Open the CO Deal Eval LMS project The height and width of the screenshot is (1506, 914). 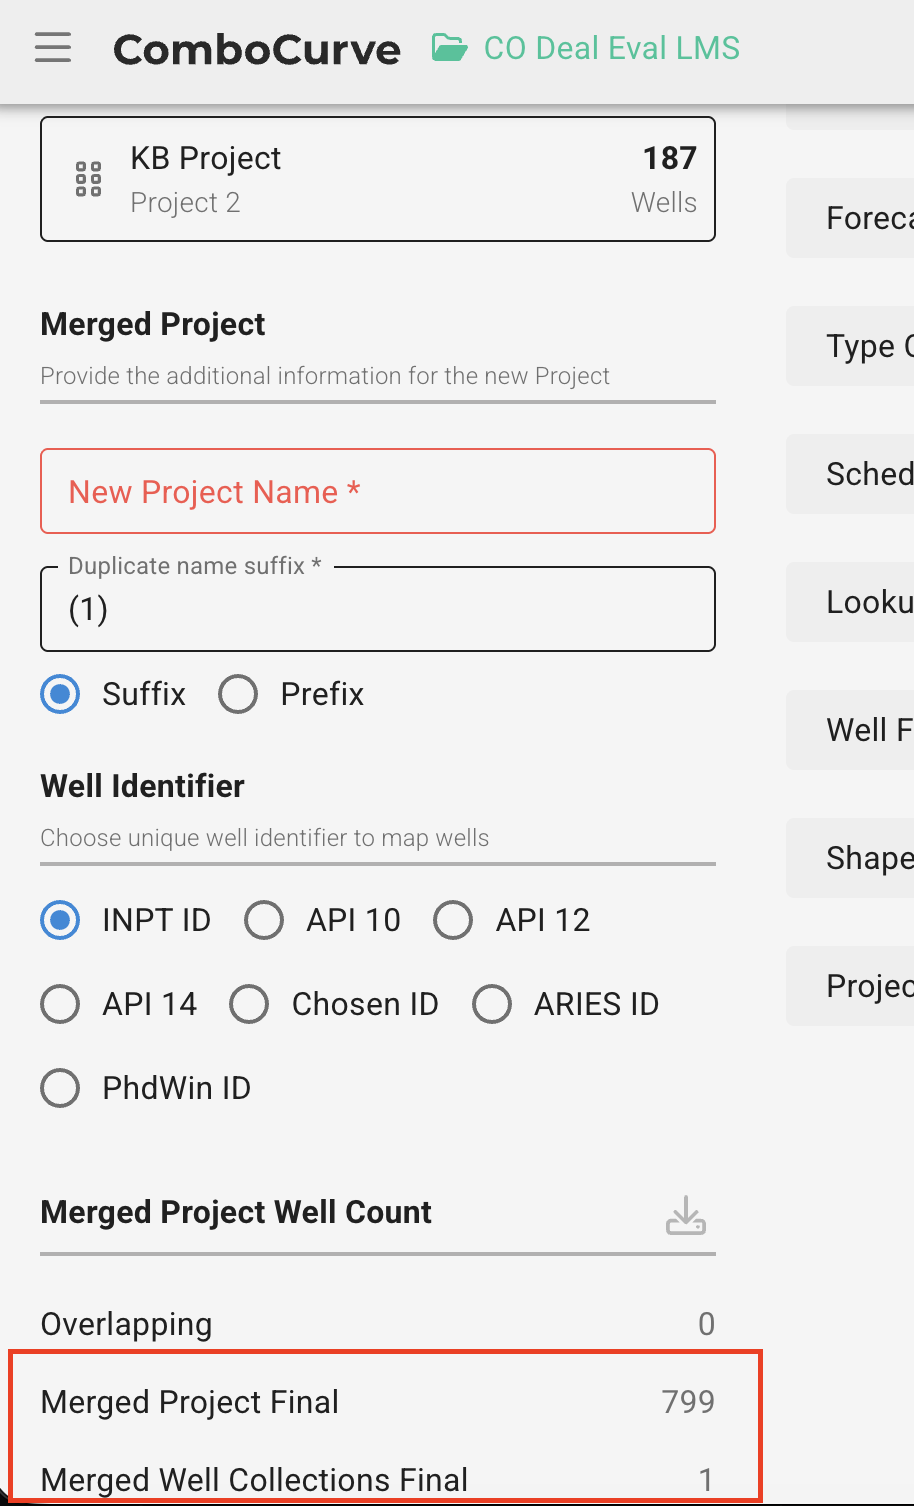click(611, 48)
